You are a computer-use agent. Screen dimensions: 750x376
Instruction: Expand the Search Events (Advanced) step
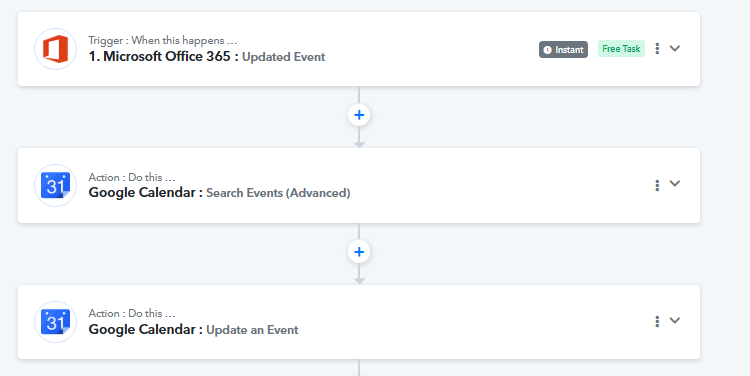pyautogui.click(x=675, y=184)
